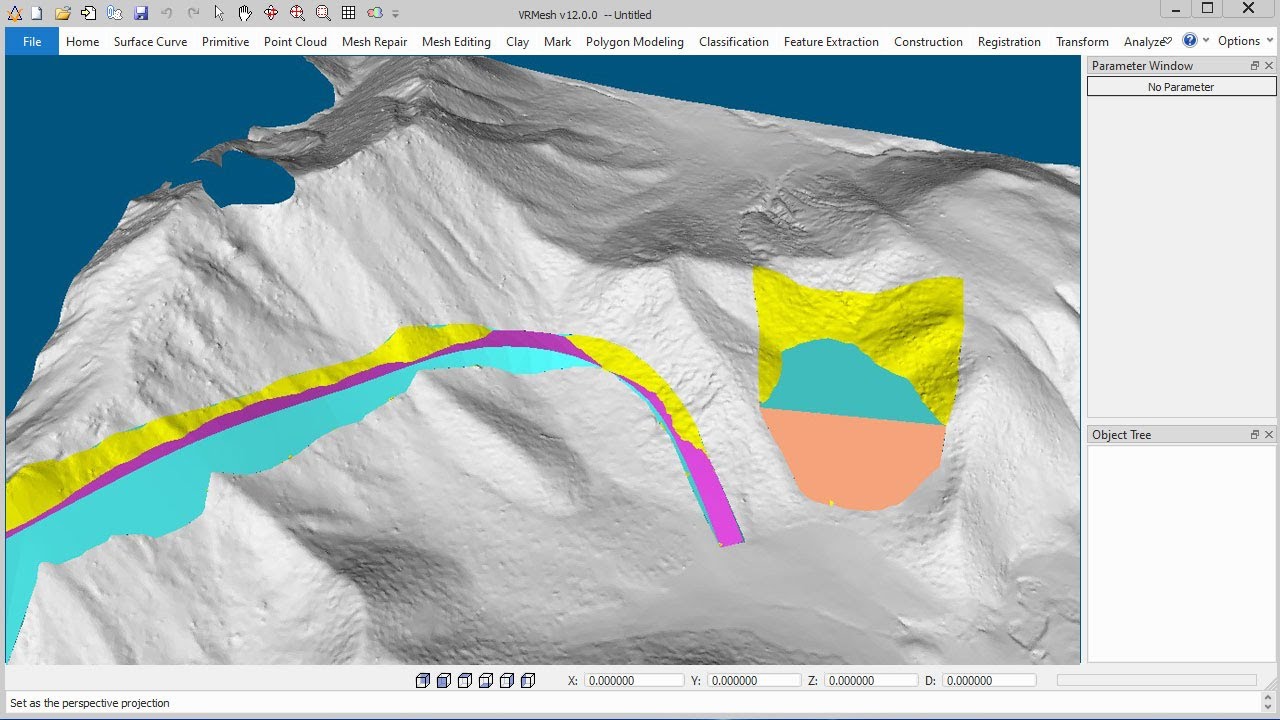This screenshot has width=1280, height=720.
Task: Click the rightmost view-cube icon in status bar
Action: 528,681
